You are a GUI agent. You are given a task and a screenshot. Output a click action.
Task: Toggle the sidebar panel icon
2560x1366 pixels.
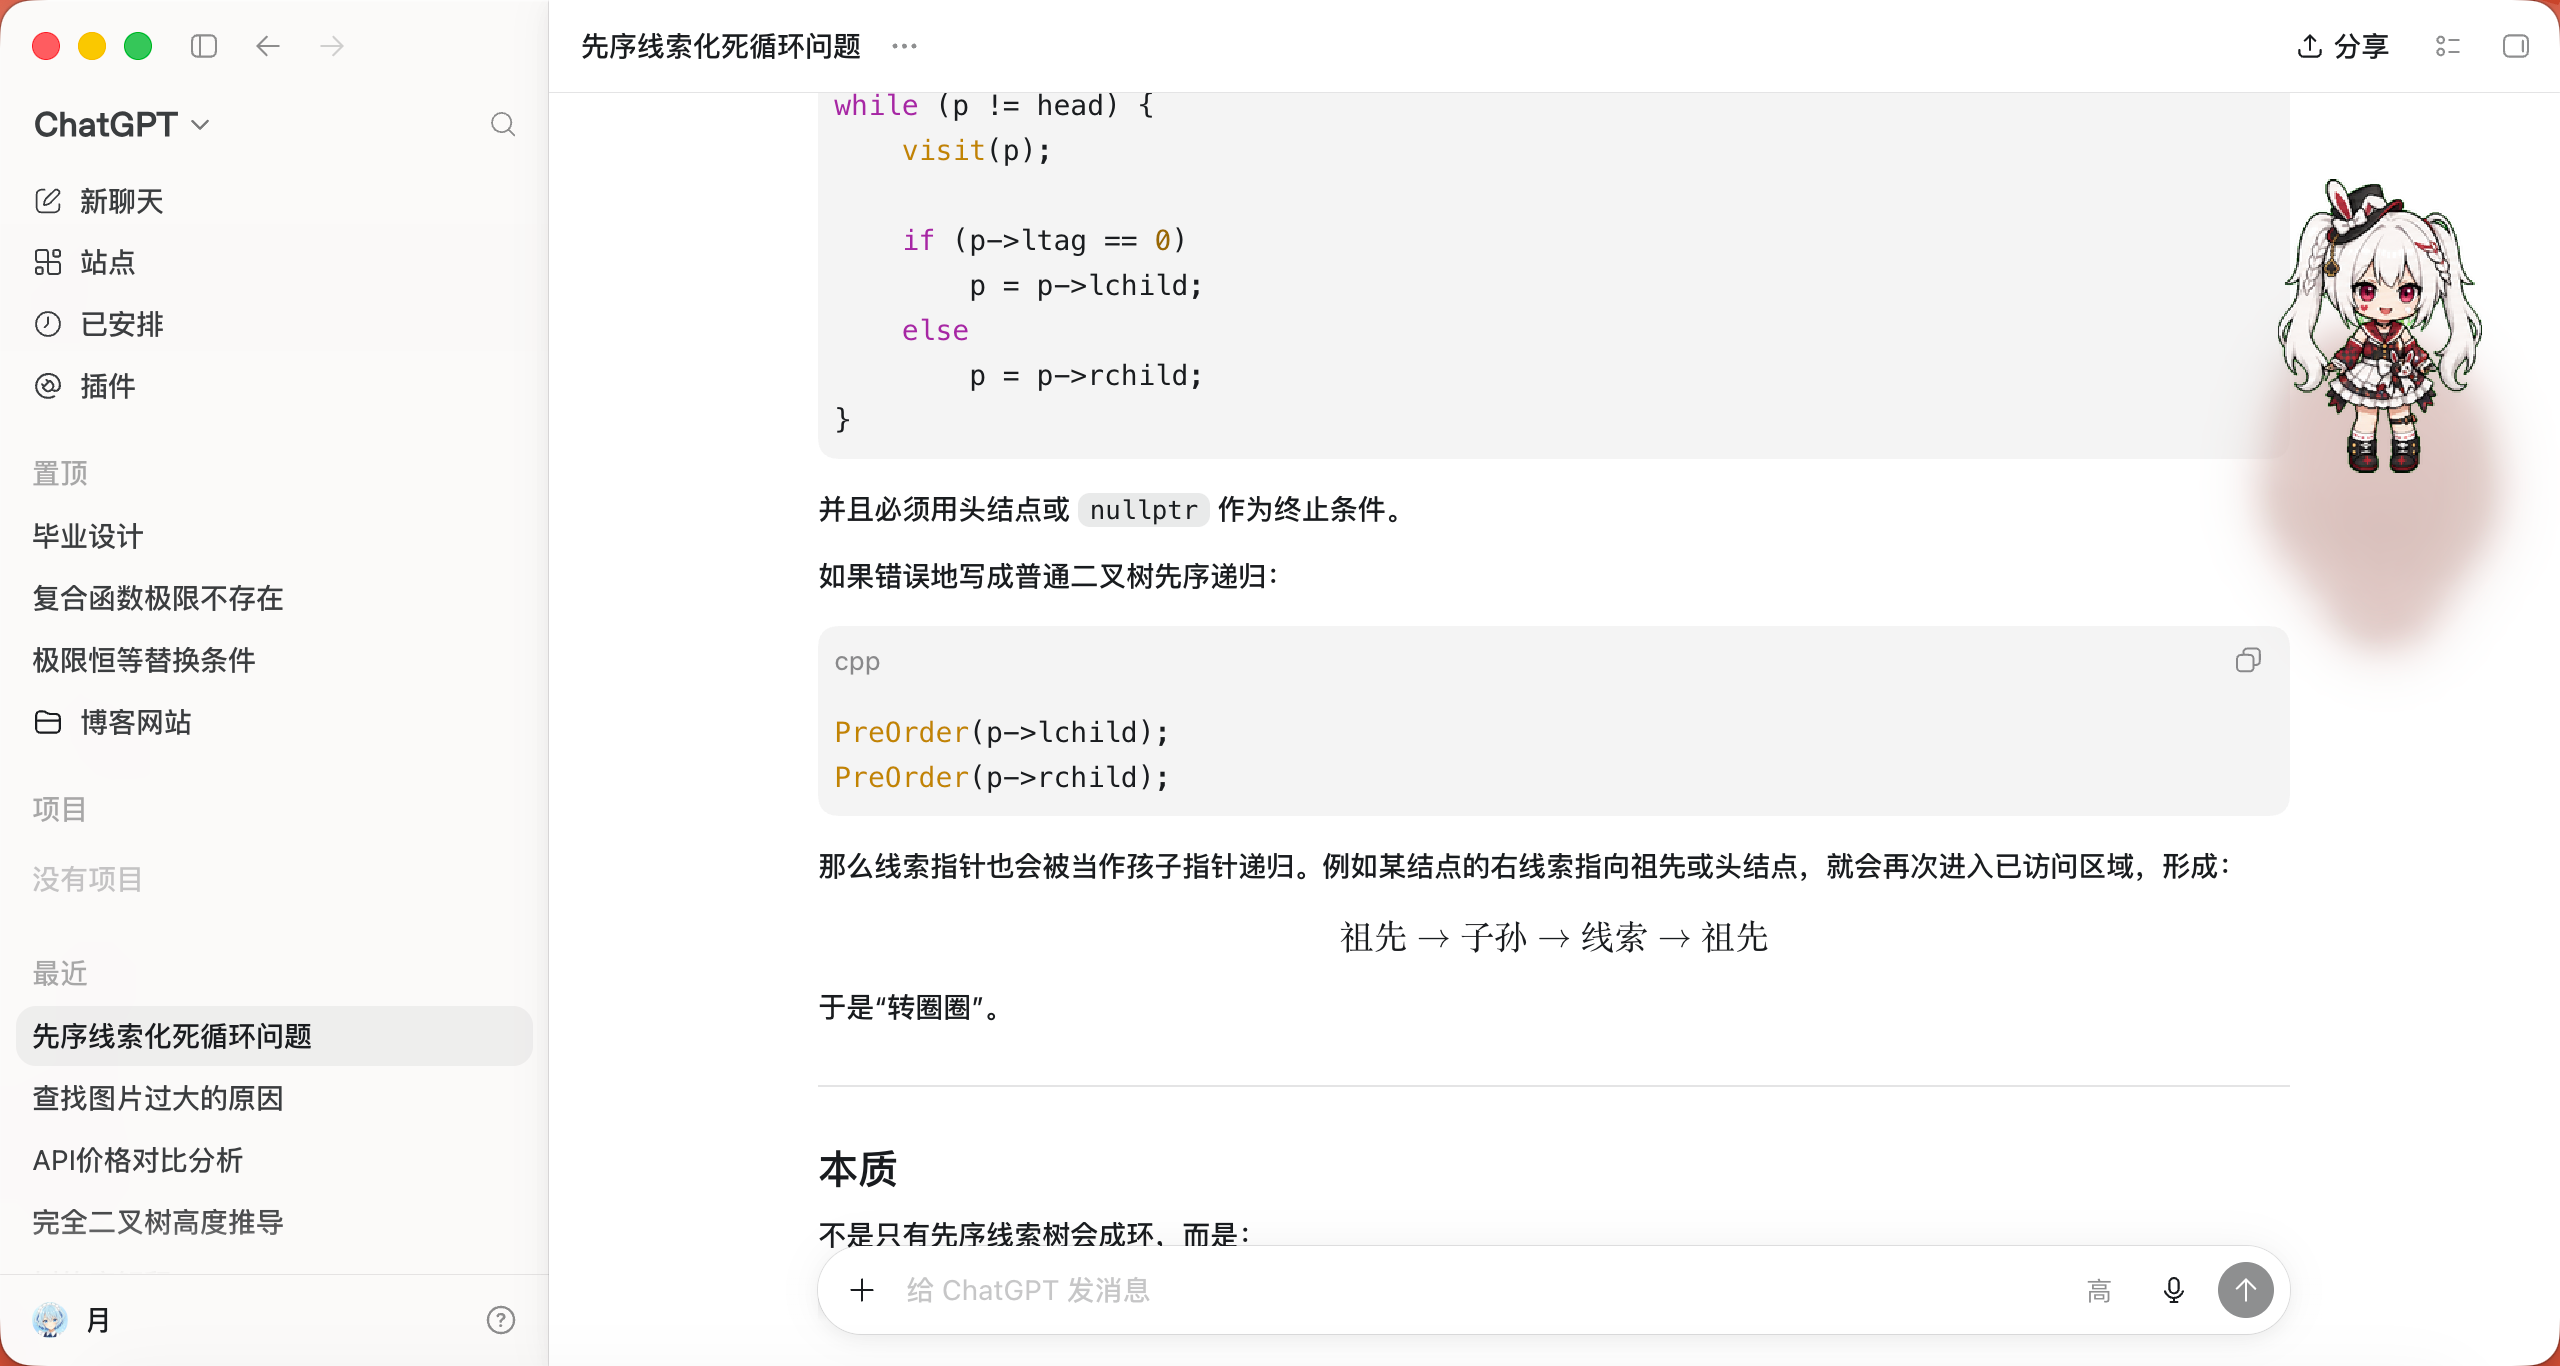(204, 46)
